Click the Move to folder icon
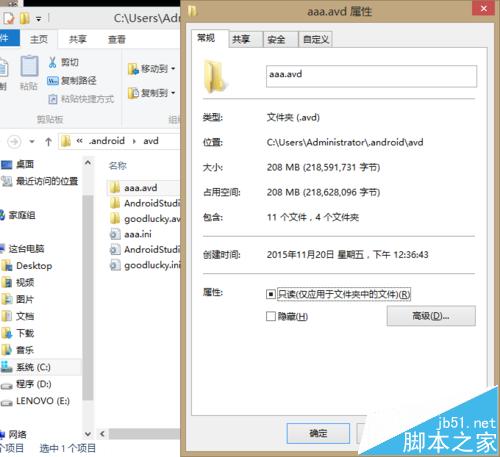500x457 pixels. tap(133, 69)
